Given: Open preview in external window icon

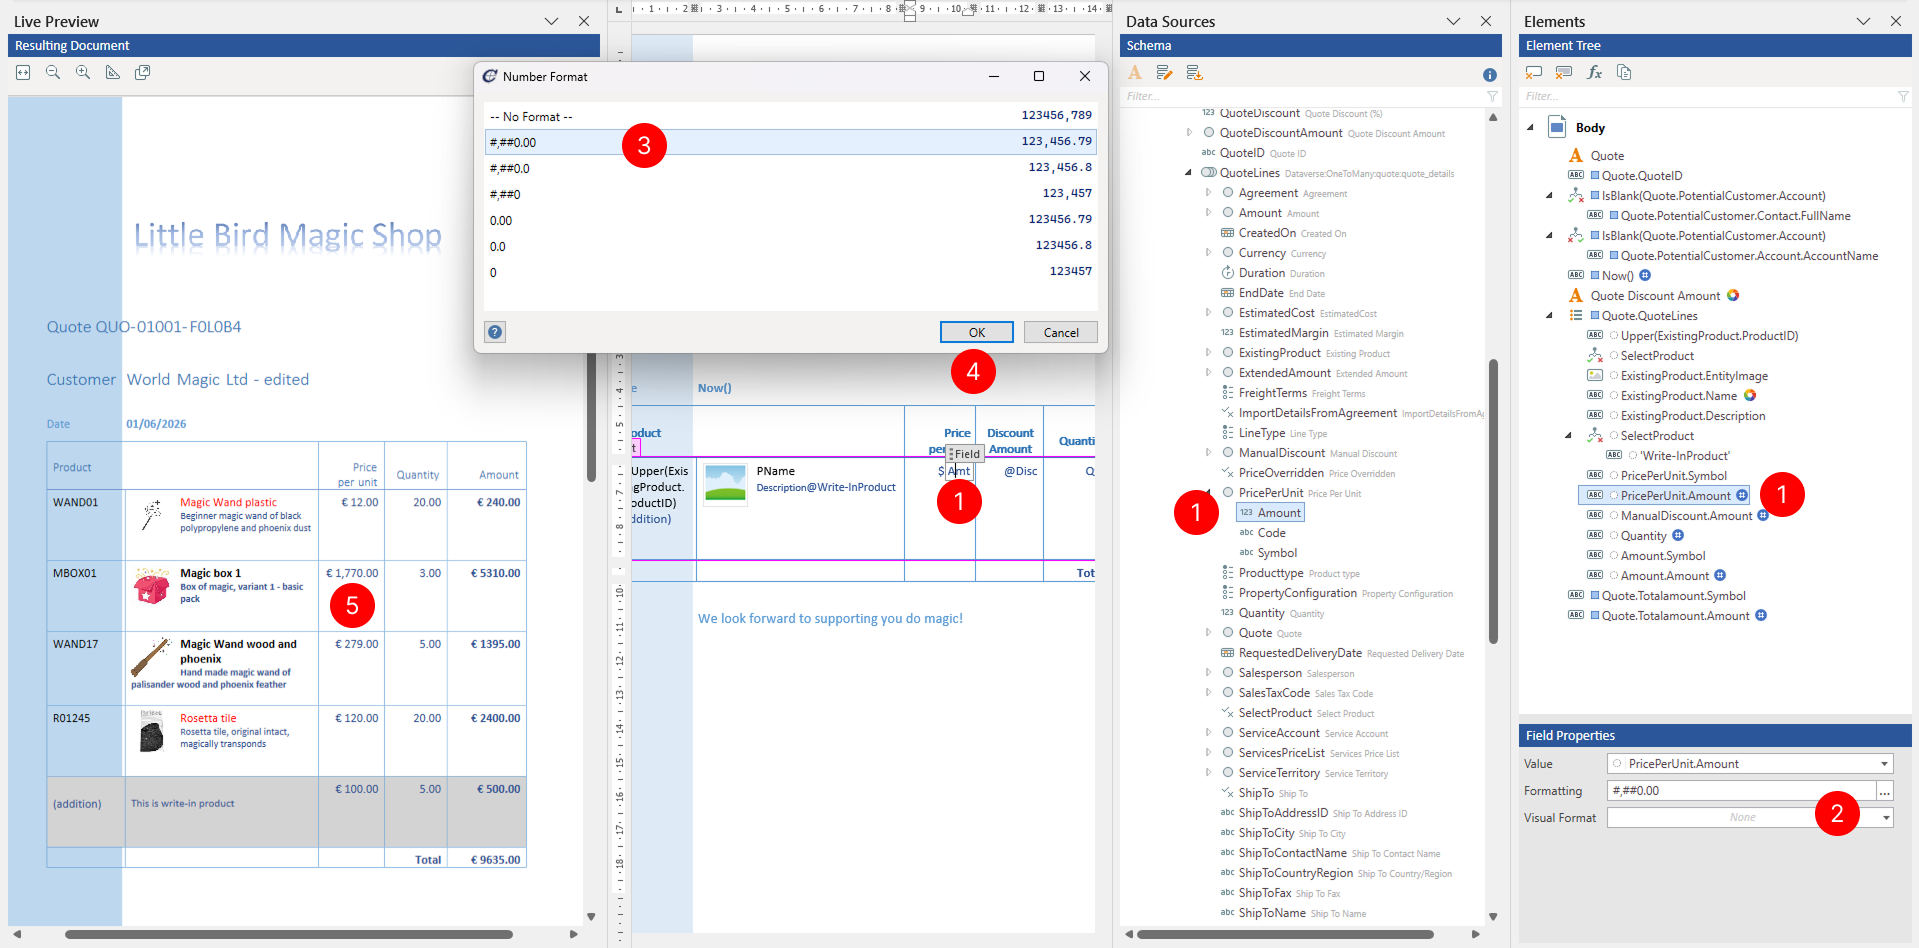Looking at the screenshot, I should (143, 72).
